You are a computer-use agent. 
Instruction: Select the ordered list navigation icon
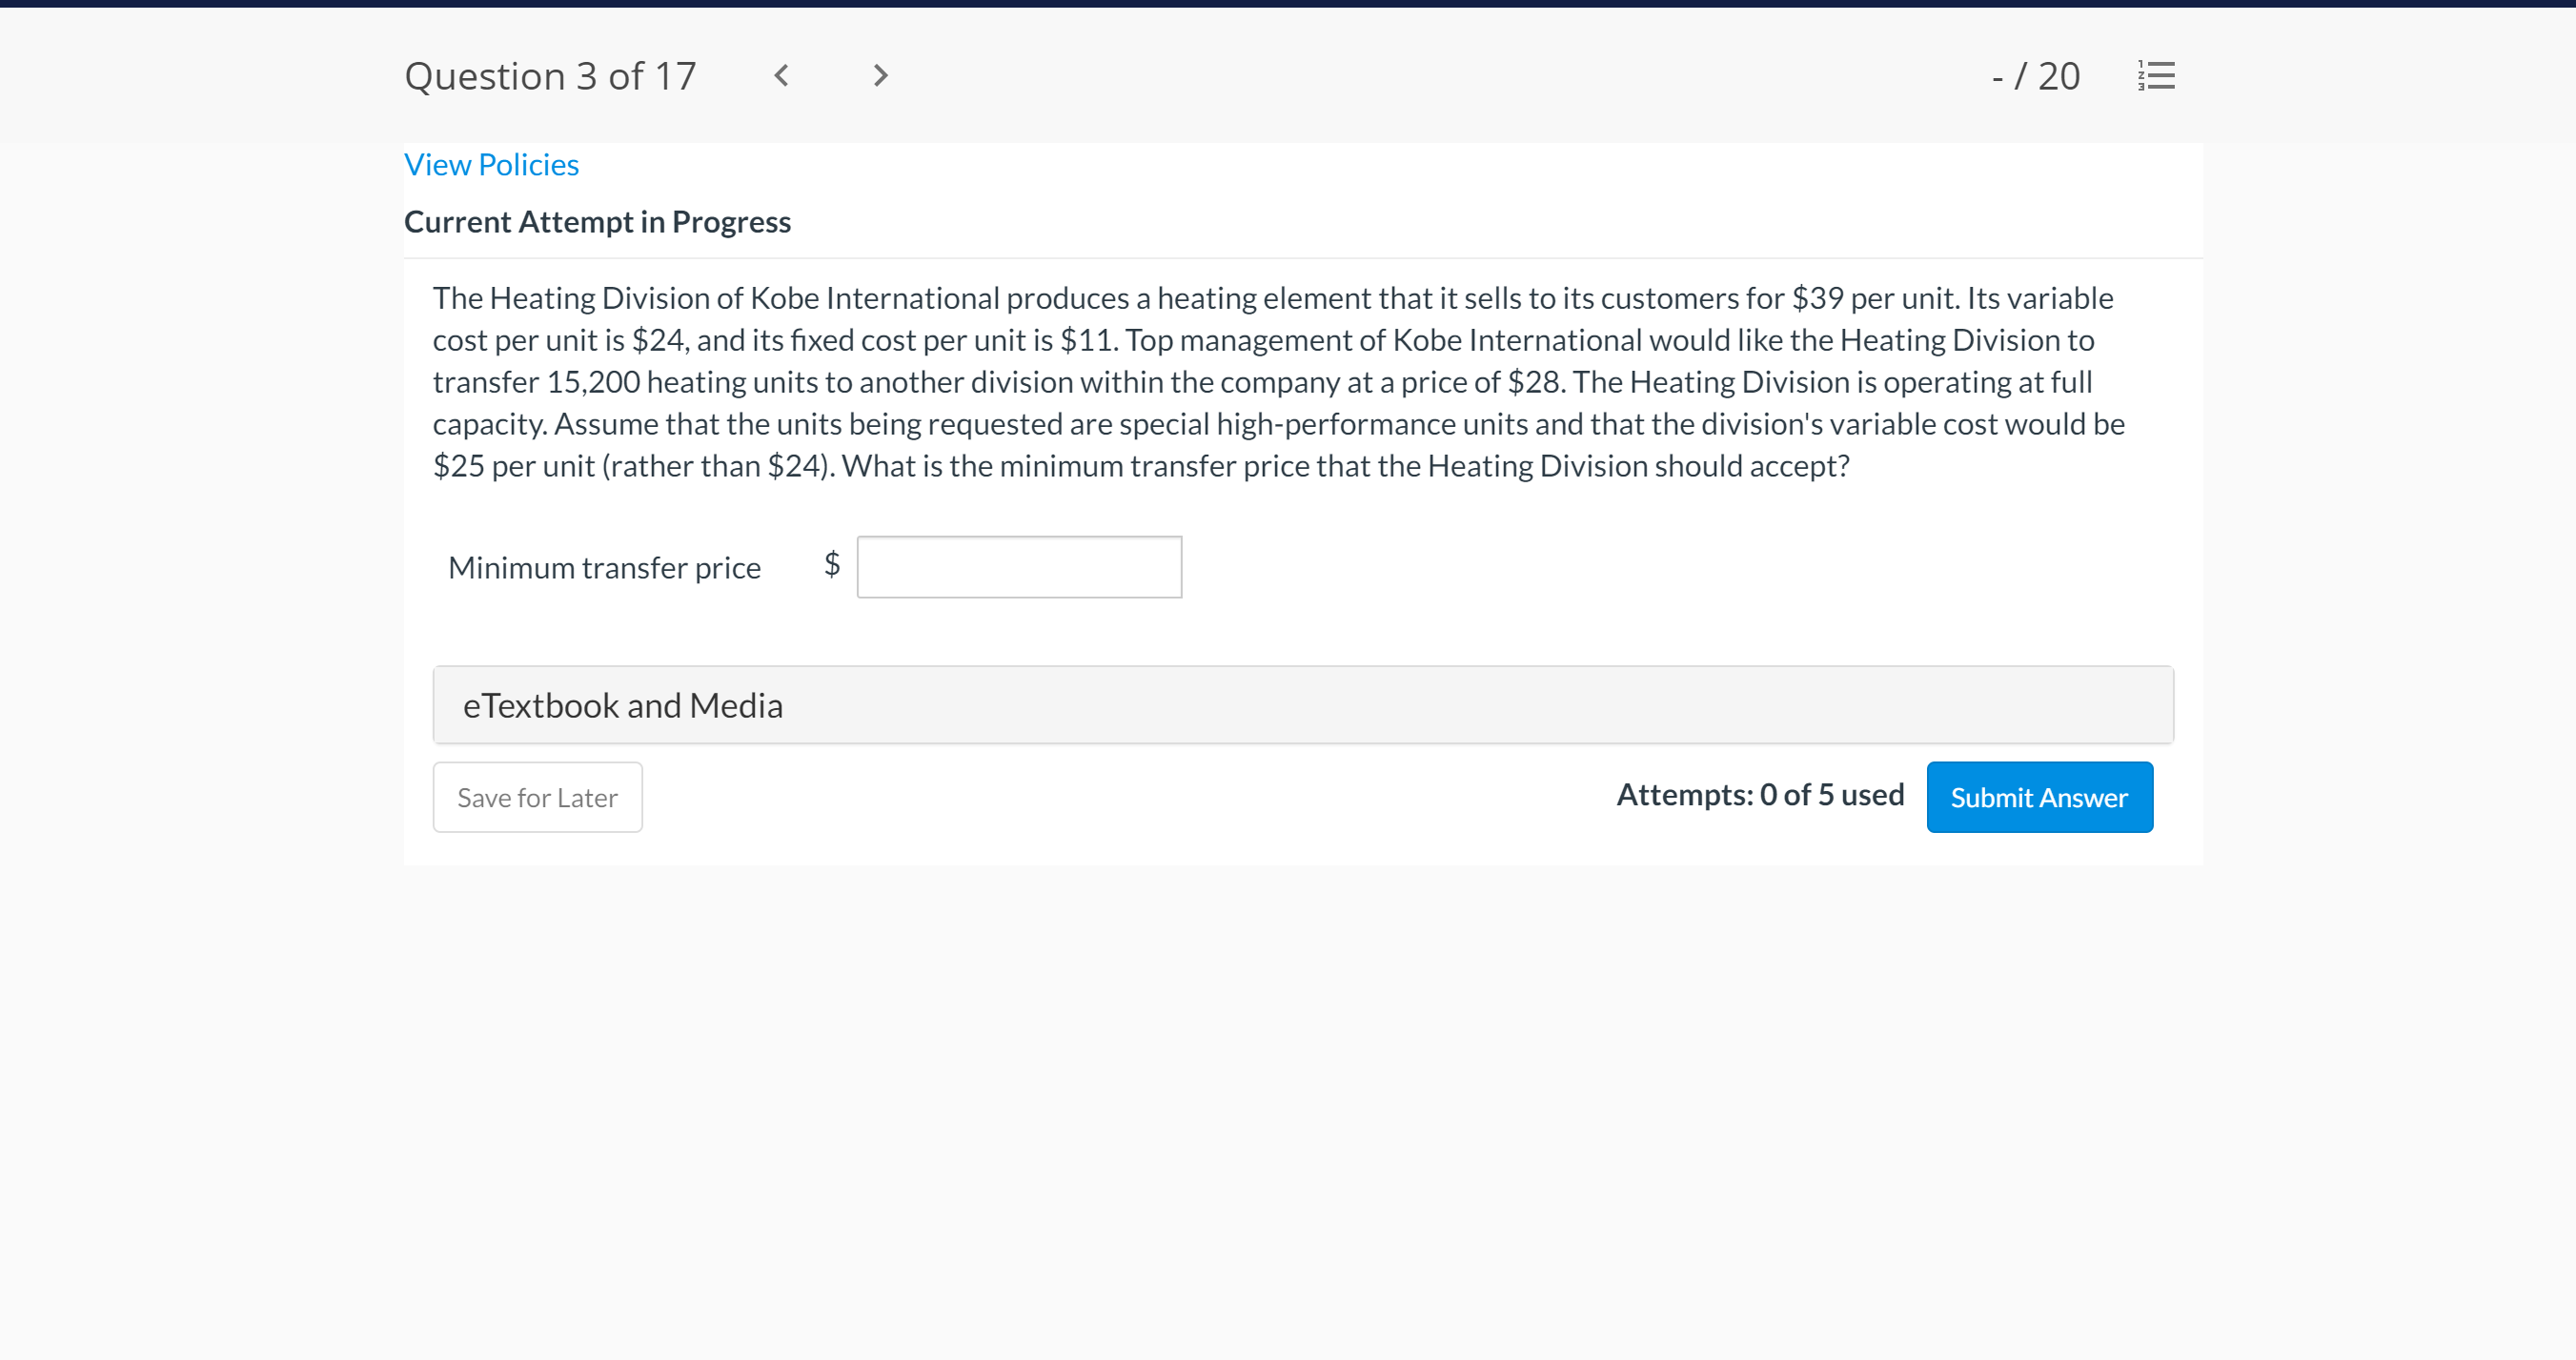point(2155,75)
